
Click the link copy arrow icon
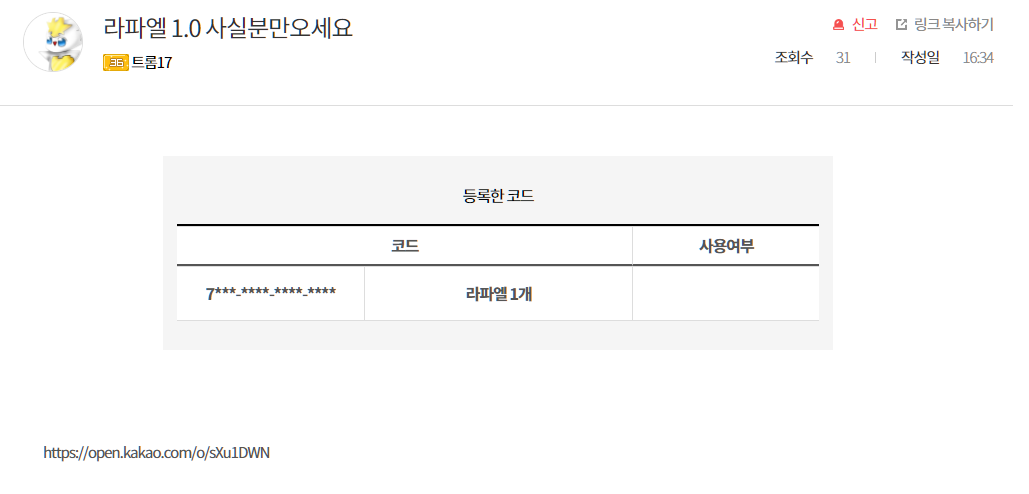pos(901,24)
